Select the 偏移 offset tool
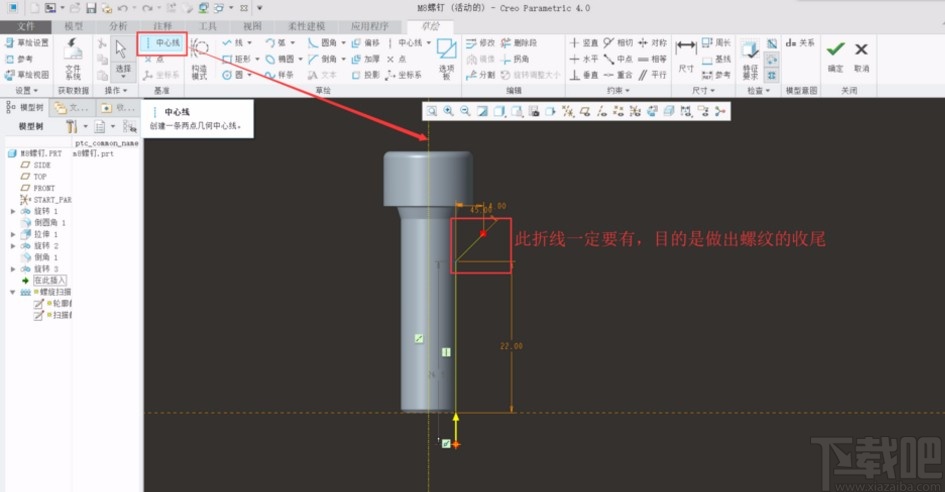This screenshot has height=492, width=945. 366,43
